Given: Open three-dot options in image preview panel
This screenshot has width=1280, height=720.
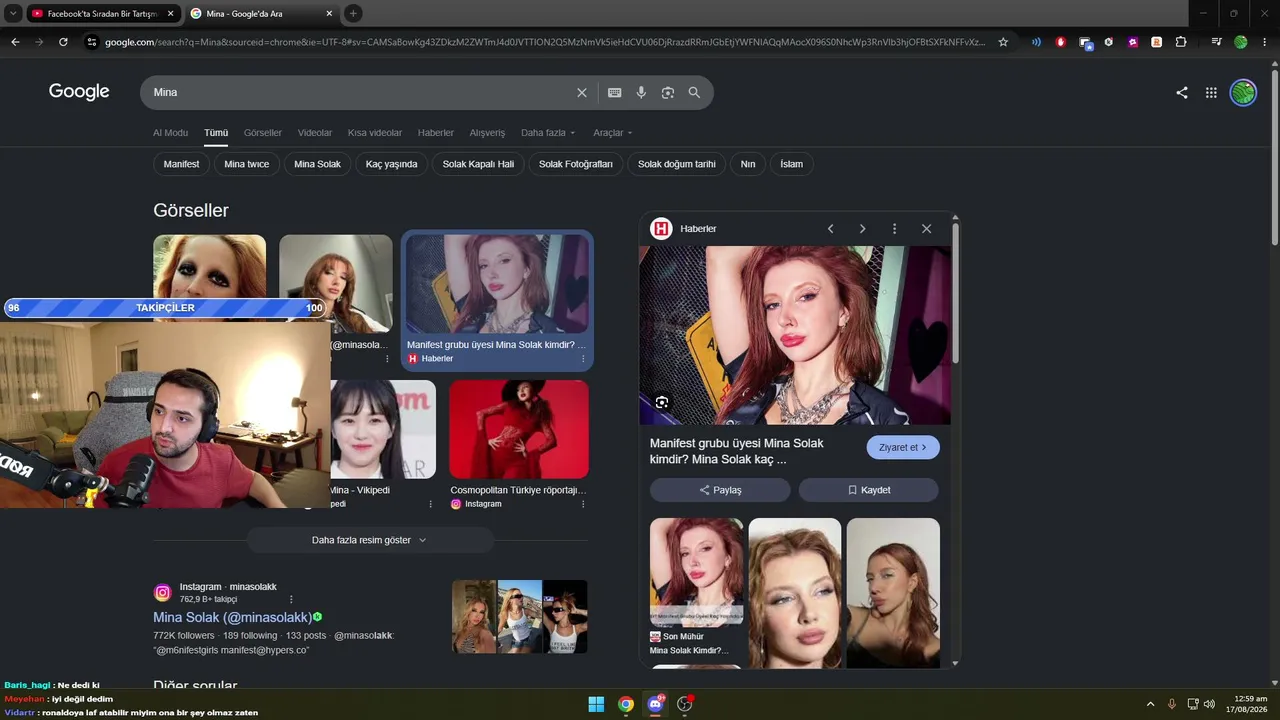Looking at the screenshot, I should pyautogui.click(x=894, y=229).
